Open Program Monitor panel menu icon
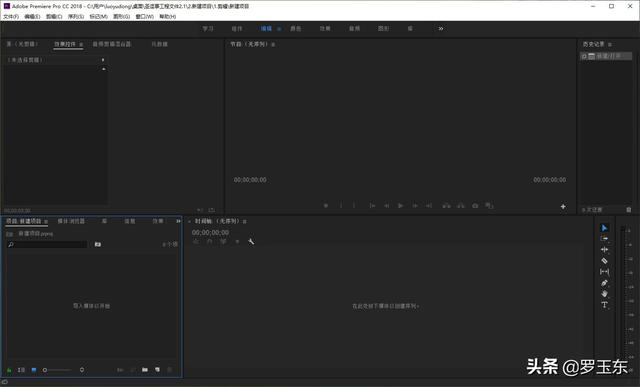Viewport: 640px width, 387px height. pyautogui.click(x=273, y=44)
